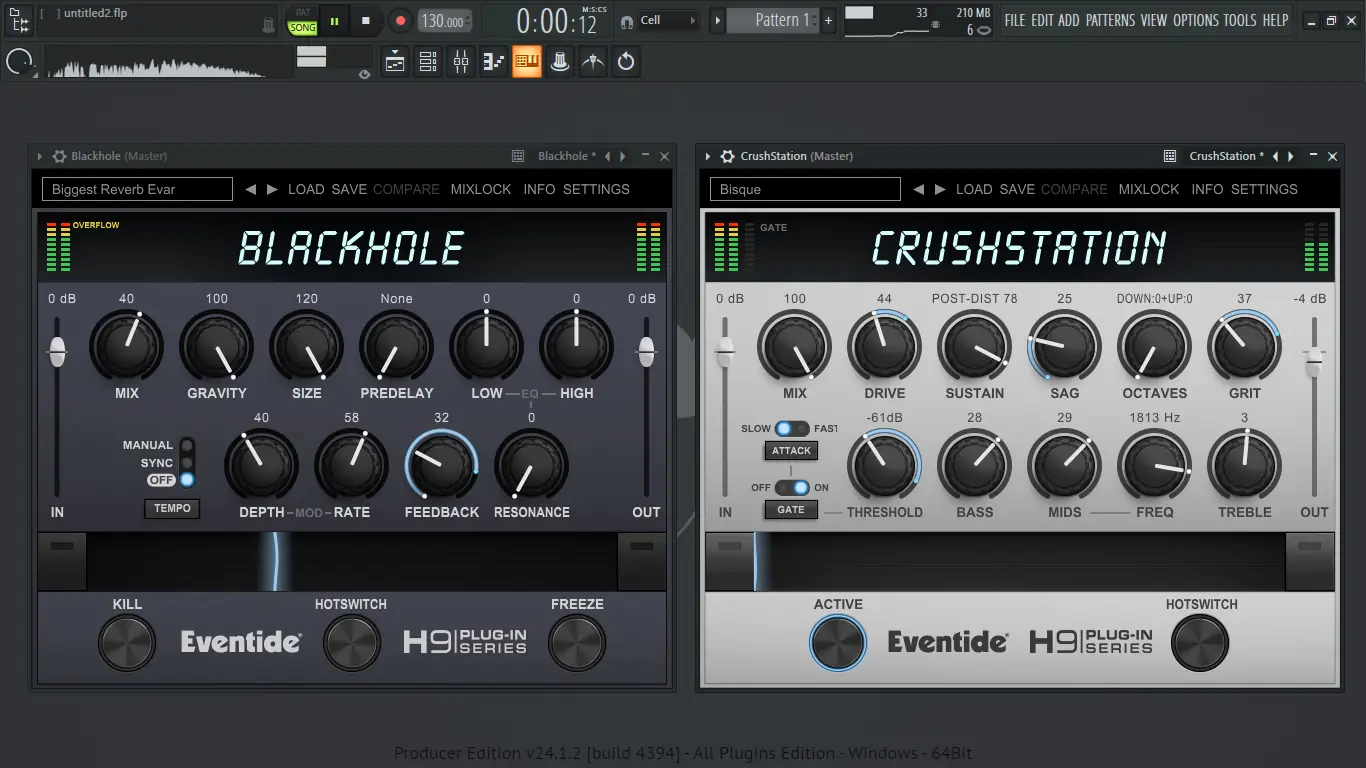Click the CrushStation title bar grid icon
1366x768 pixels.
[1170, 156]
